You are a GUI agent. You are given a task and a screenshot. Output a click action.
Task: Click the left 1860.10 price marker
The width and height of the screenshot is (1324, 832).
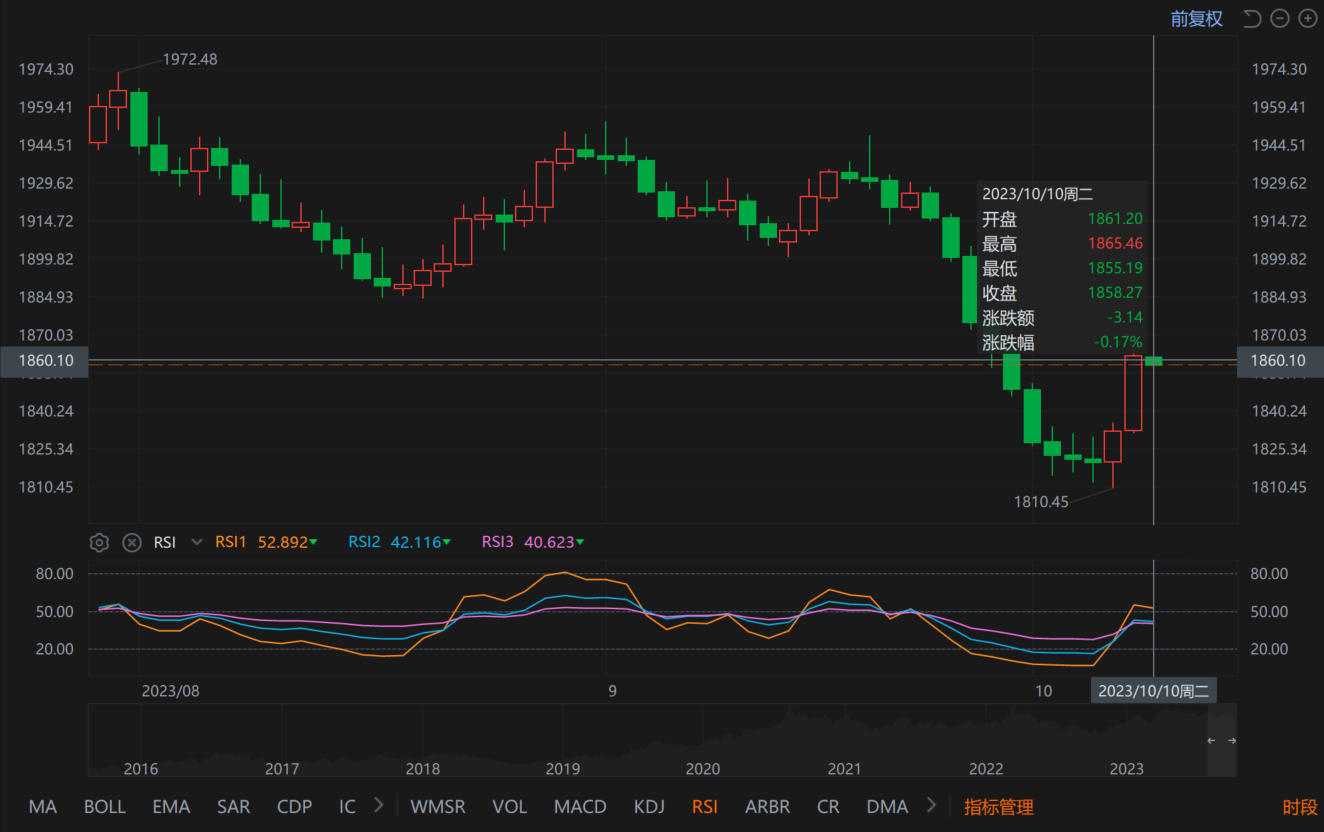click(x=44, y=361)
